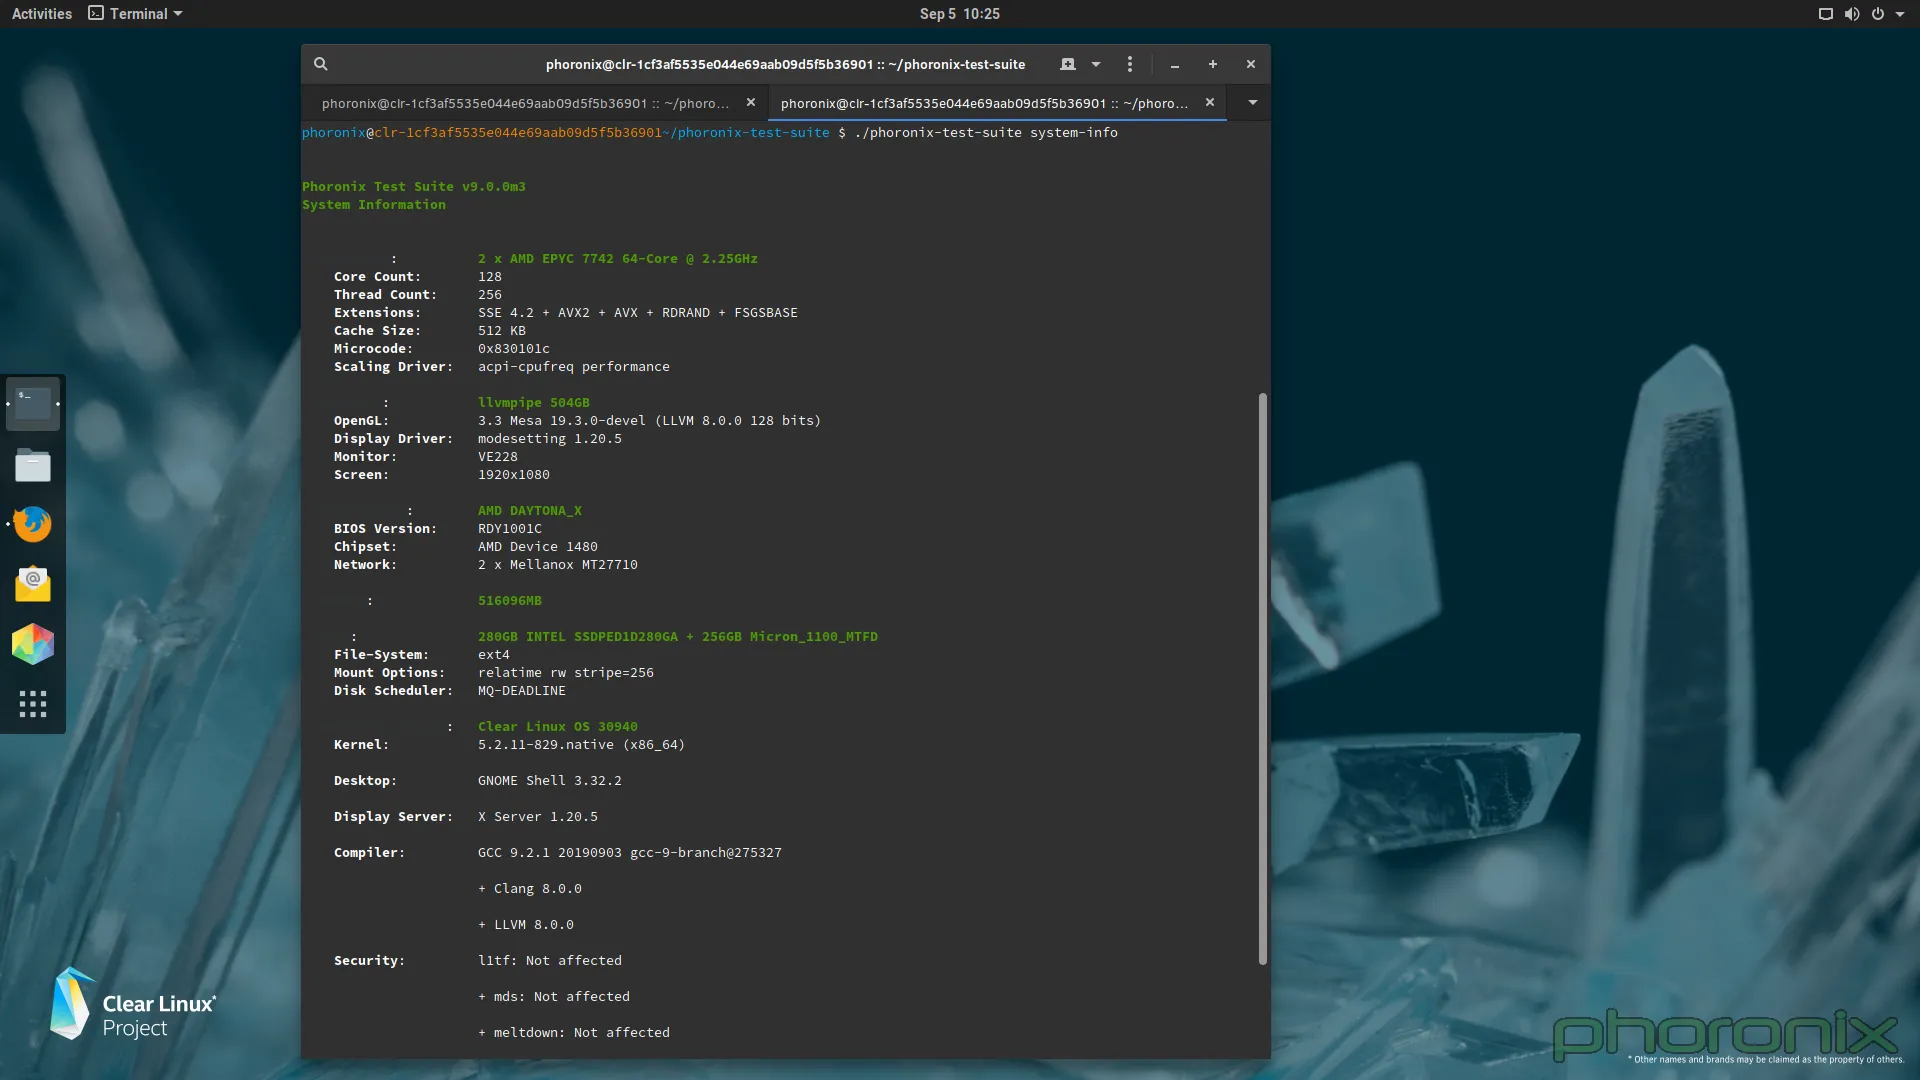
Task: Open the tab list dropdown arrow
Action: tap(1252, 102)
